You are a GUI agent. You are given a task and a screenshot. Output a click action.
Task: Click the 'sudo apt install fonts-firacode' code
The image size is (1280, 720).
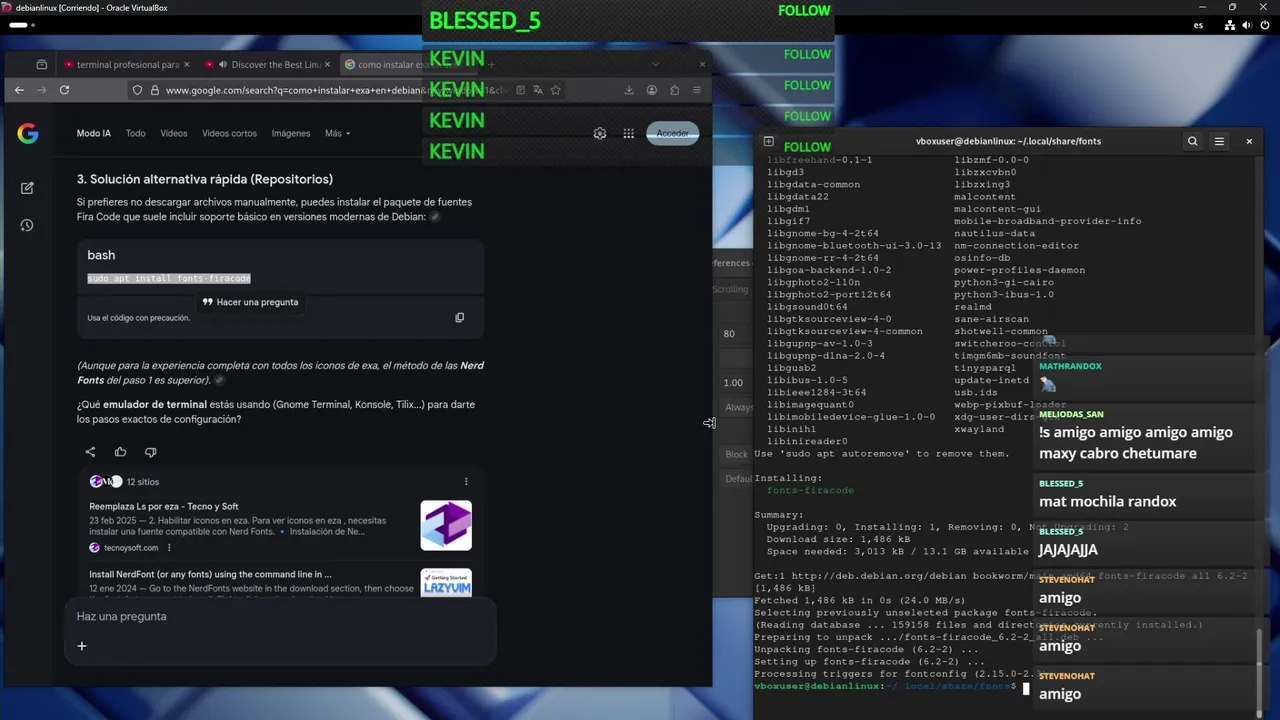tap(169, 278)
